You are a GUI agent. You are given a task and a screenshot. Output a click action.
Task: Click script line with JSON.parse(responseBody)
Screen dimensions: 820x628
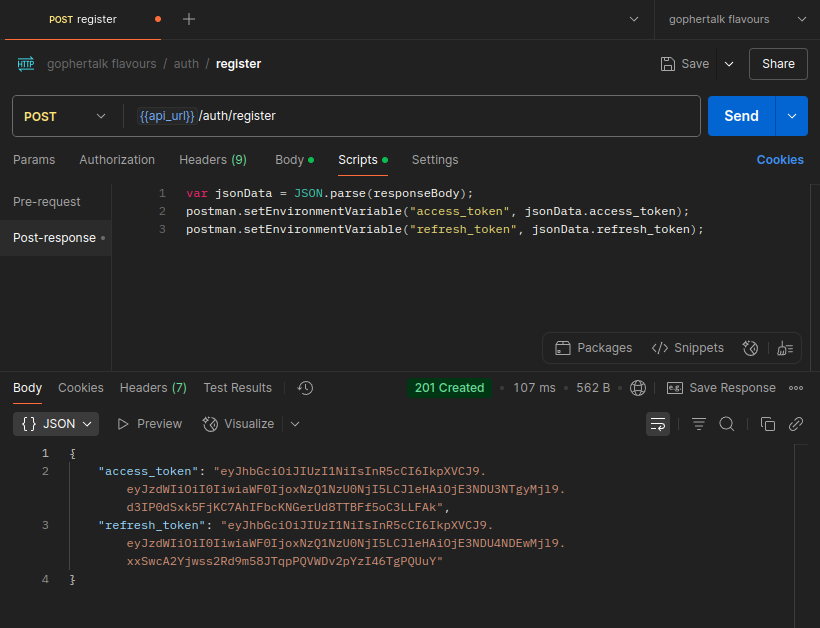click(x=329, y=193)
